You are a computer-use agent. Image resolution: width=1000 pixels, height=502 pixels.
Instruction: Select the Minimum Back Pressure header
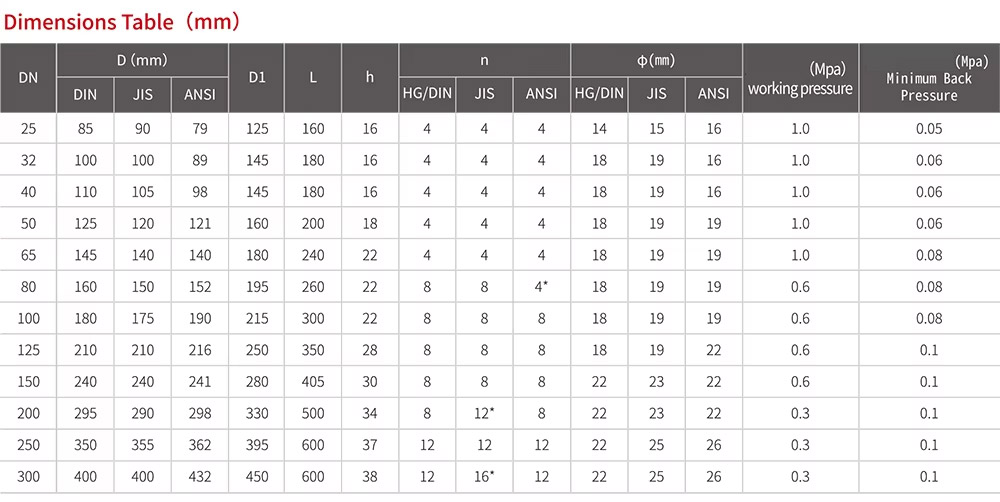[929, 79]
